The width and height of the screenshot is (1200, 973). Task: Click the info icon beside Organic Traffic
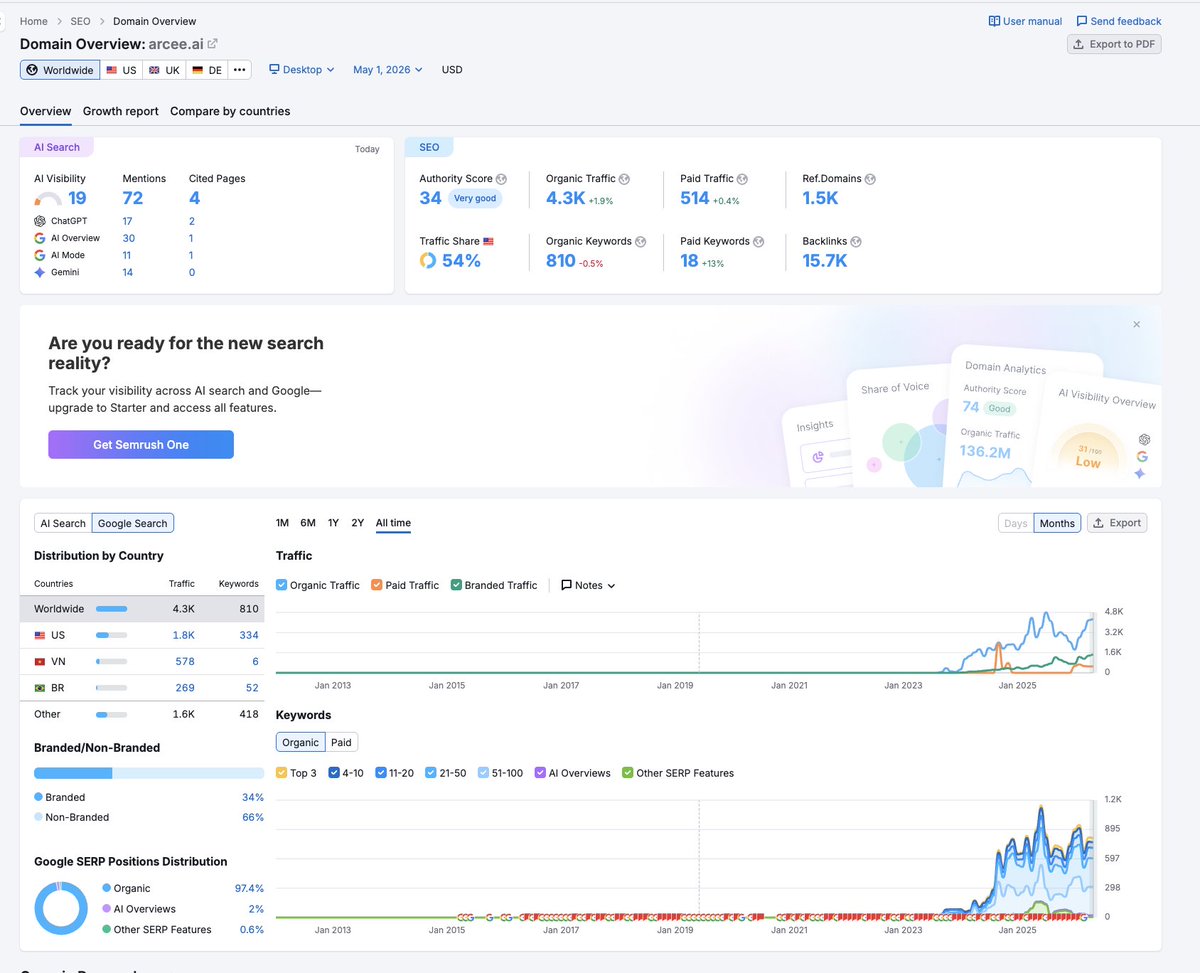(x=624, y=179)
